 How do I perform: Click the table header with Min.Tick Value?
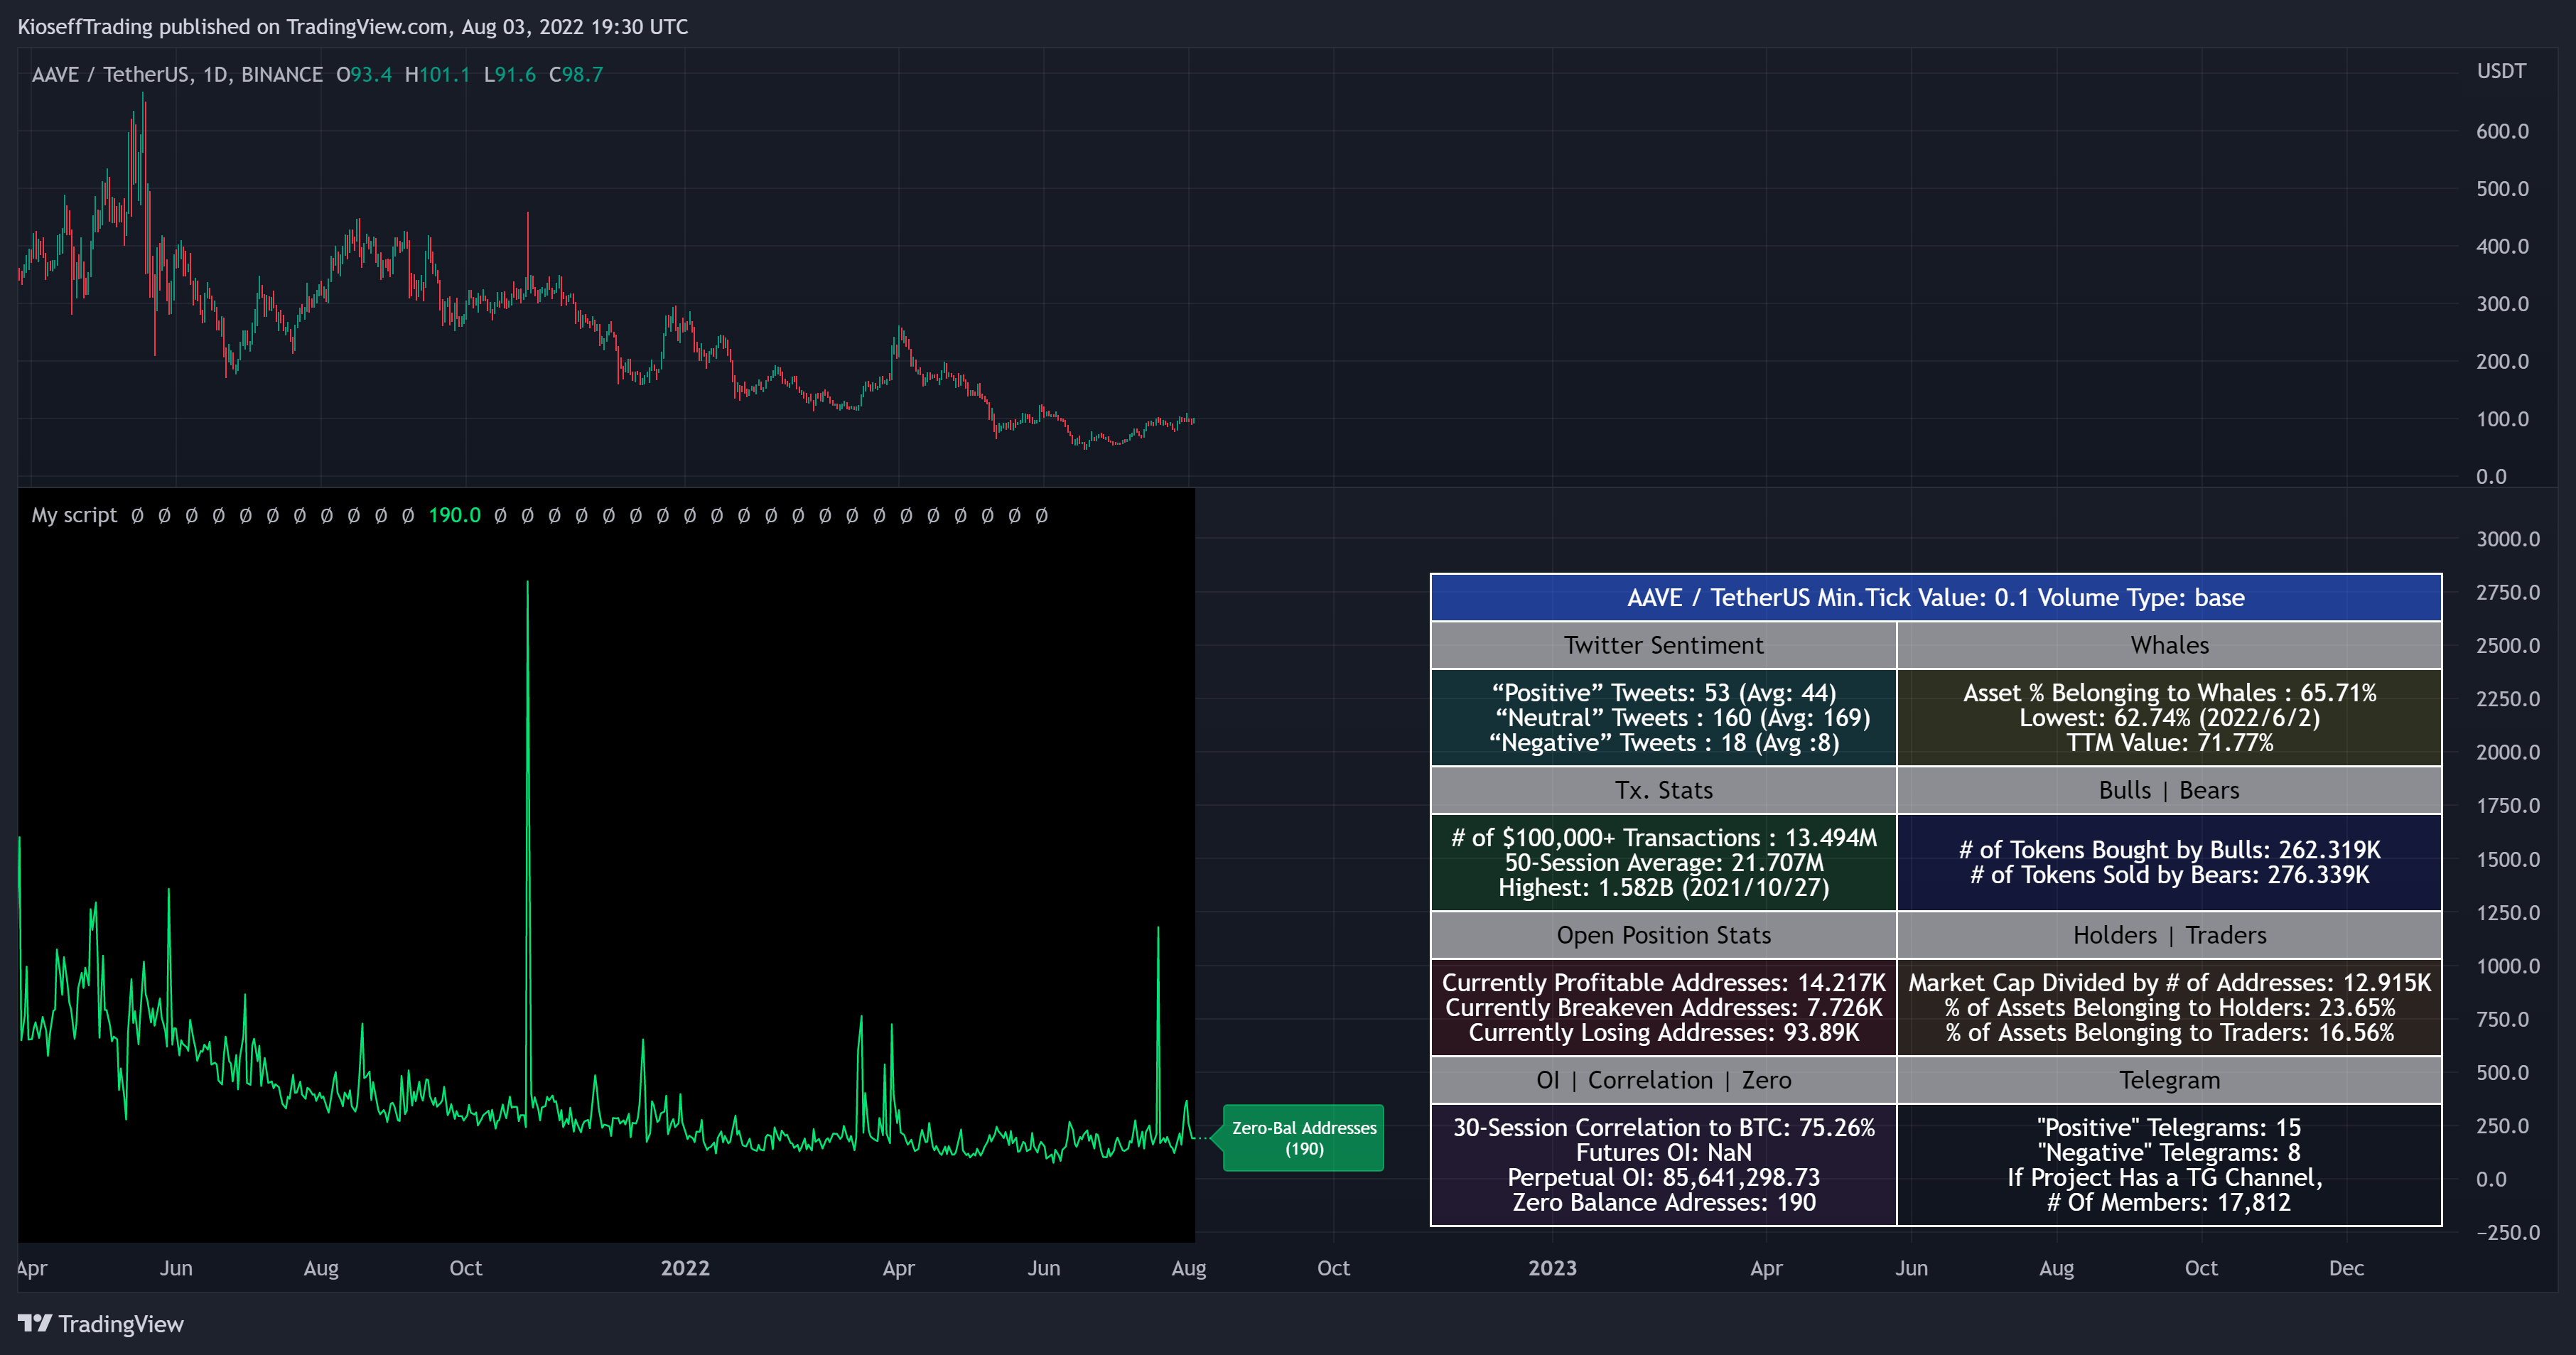coord(1936,598)
